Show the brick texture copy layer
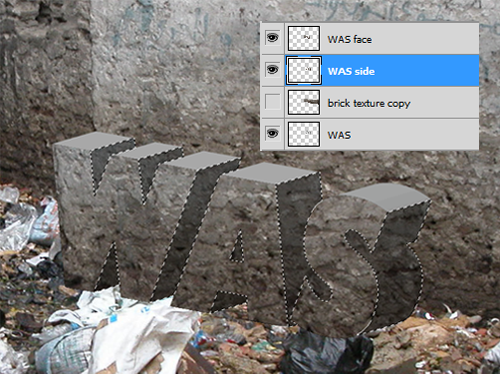The height and width of the screenshot is (374, 500). point(272,102)
